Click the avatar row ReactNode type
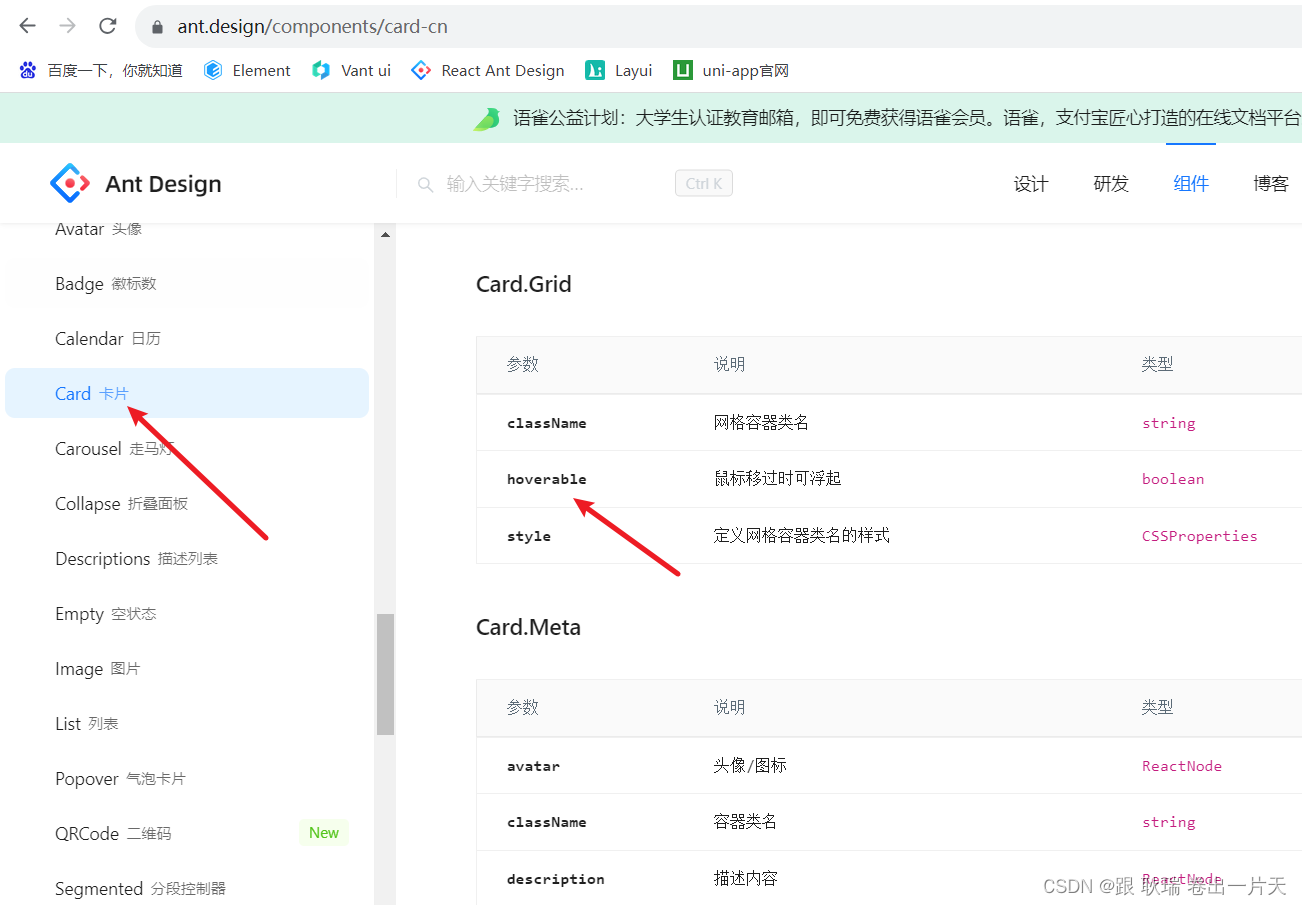 click(x=1182, y=766)
